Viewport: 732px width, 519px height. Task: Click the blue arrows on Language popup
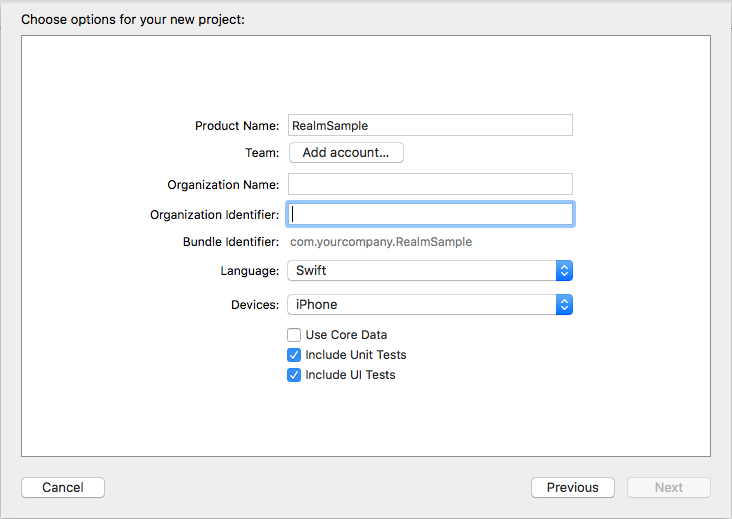coord(564,271)
